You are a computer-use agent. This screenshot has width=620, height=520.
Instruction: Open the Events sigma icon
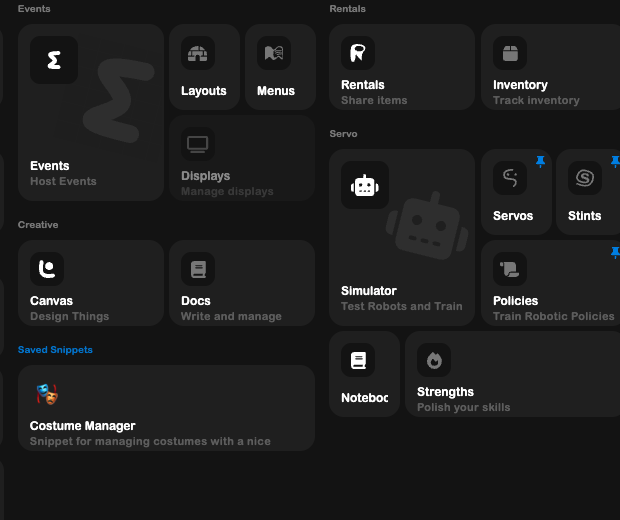(x=54, y=60)
